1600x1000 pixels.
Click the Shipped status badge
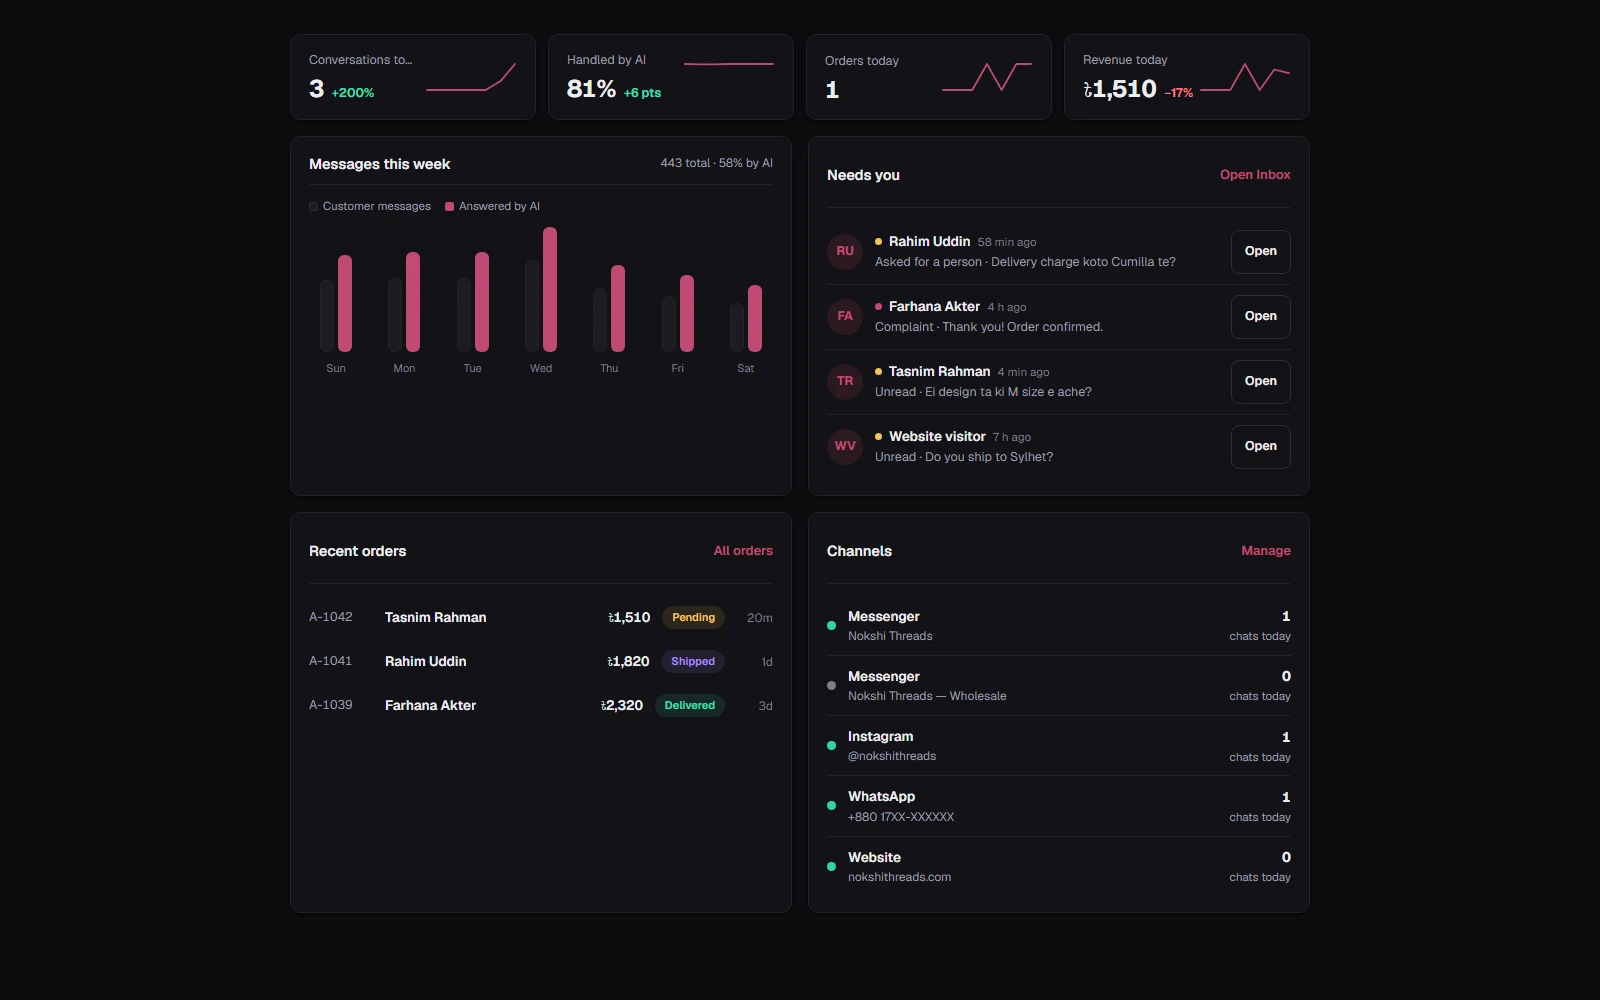693,662
